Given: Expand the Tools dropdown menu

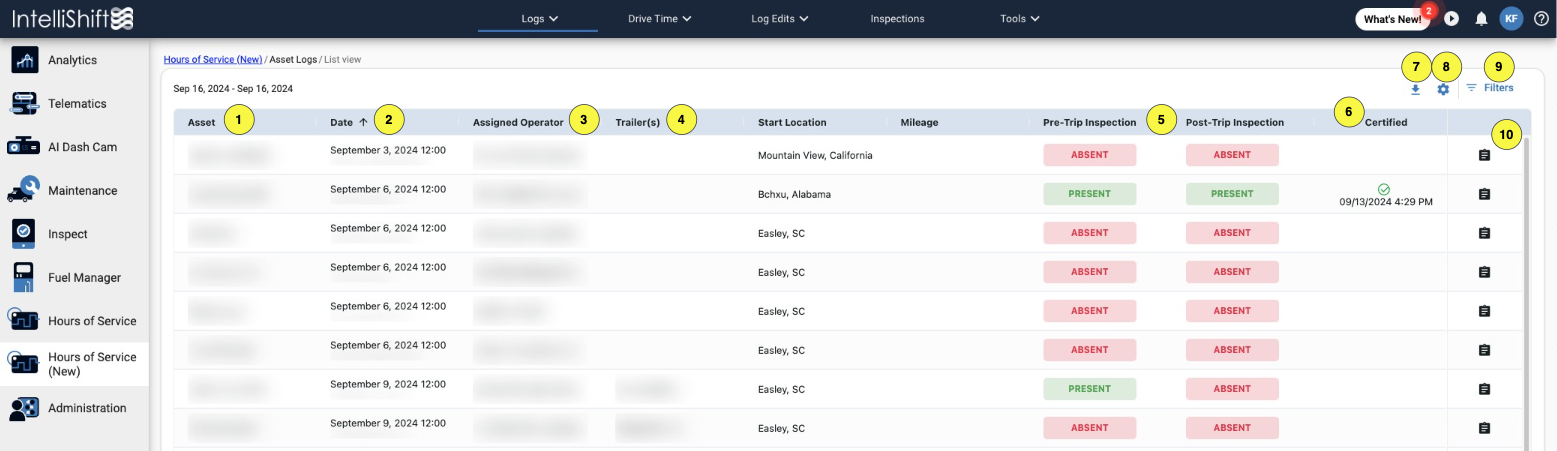Looking at the screenshot, I should click(1020, 18).
